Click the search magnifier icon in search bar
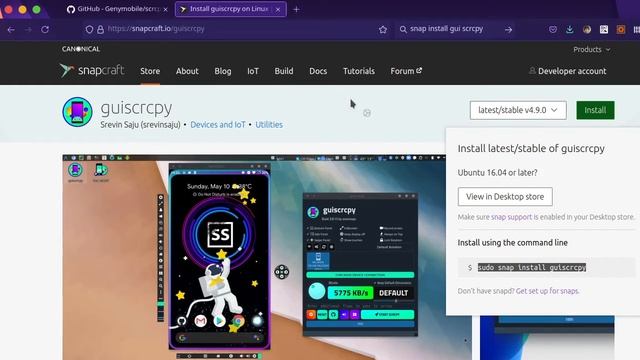Image resolution: width=640 pixels, height=360 pixels. [403, 29]
